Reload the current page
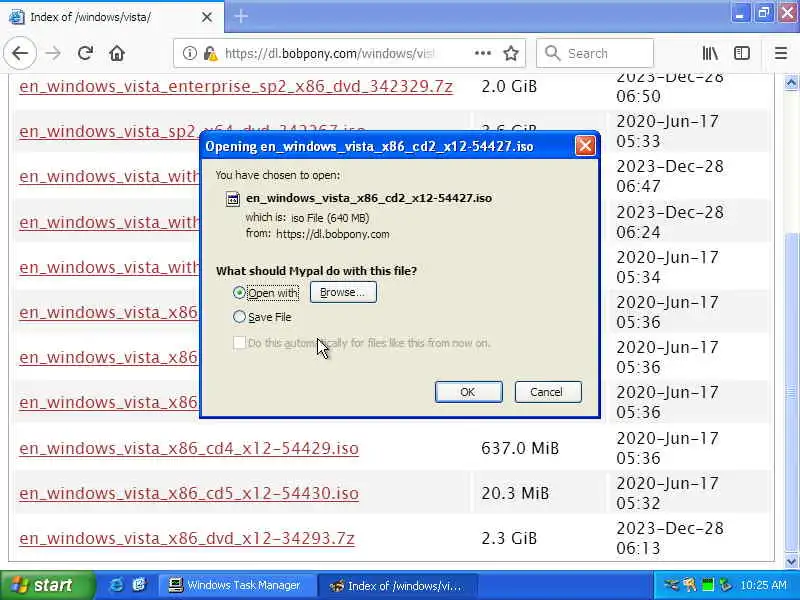 [85, 53]
